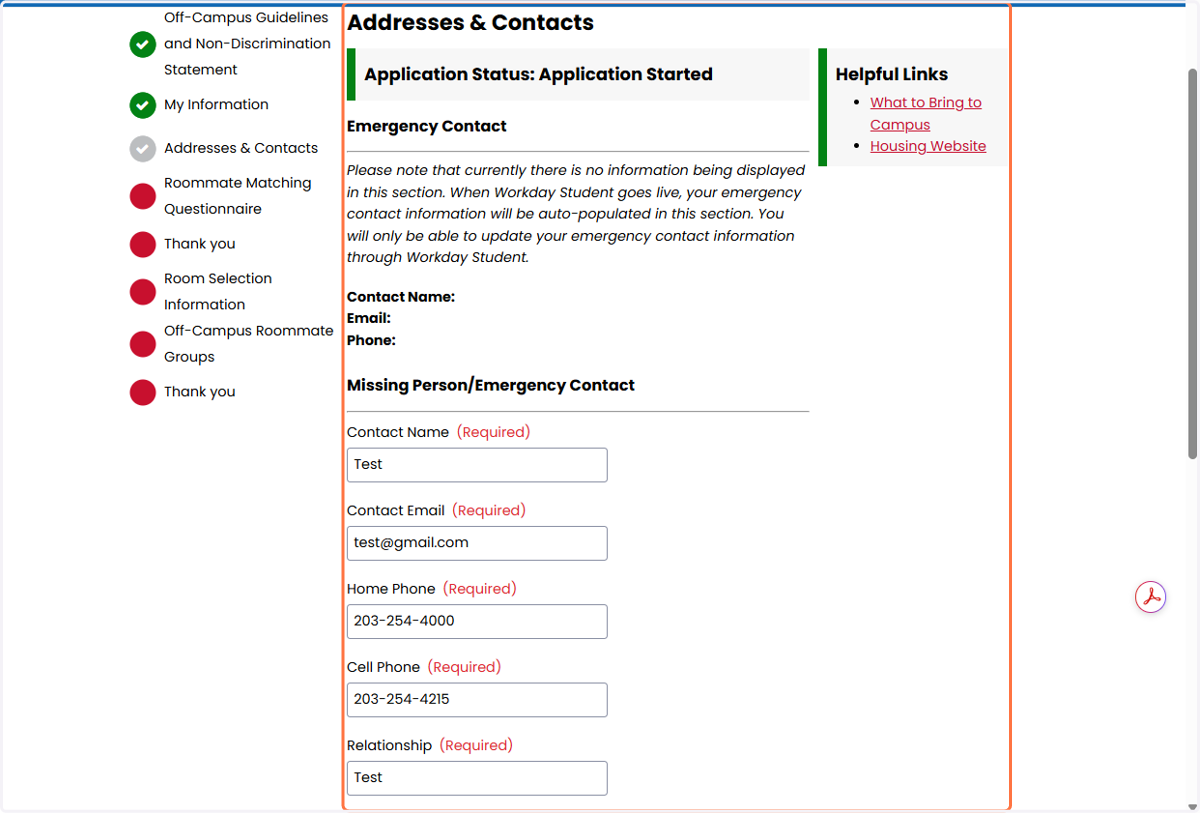The height and width of the screenshot is (813, 1200).
Task: Click the bold Contact Name: label
Action: pyautogui.click(x=401, y=297)
